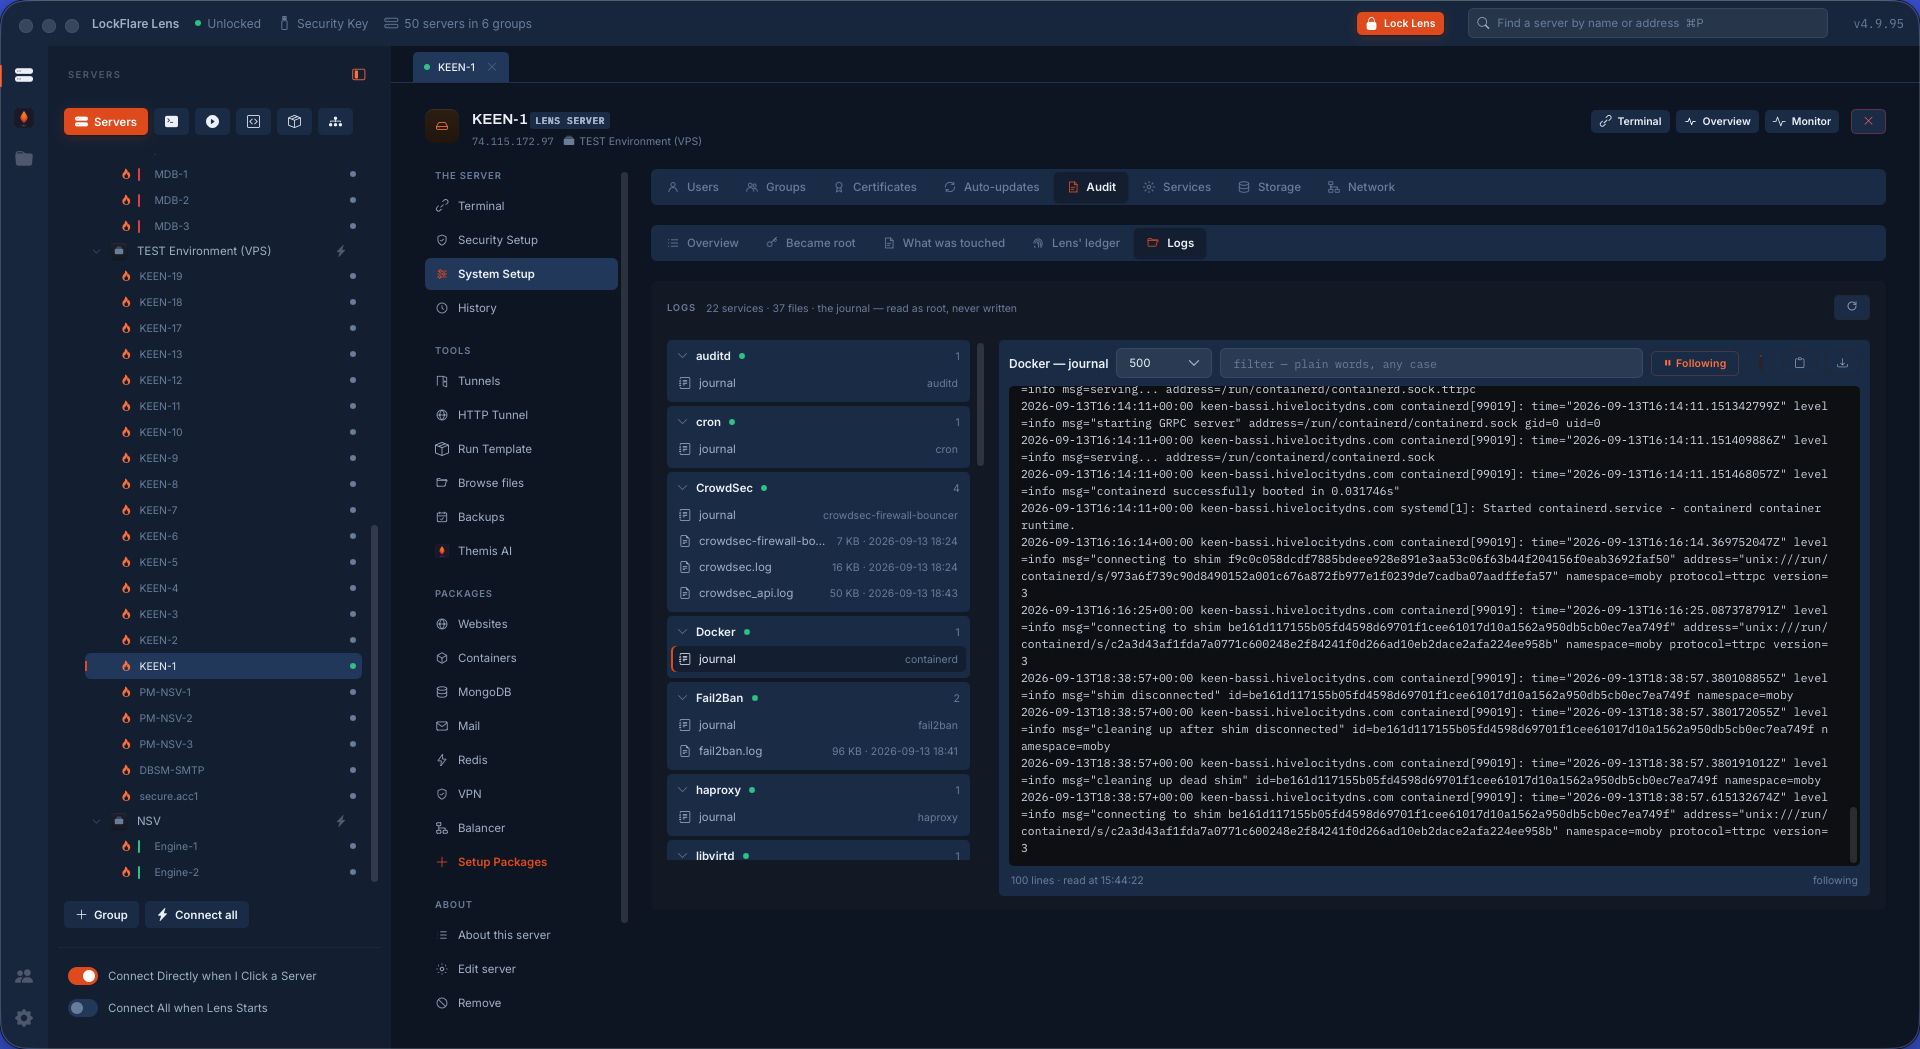Select the KEEN-12 server in tree
1920x1049 pixels.
coord(224,380)
